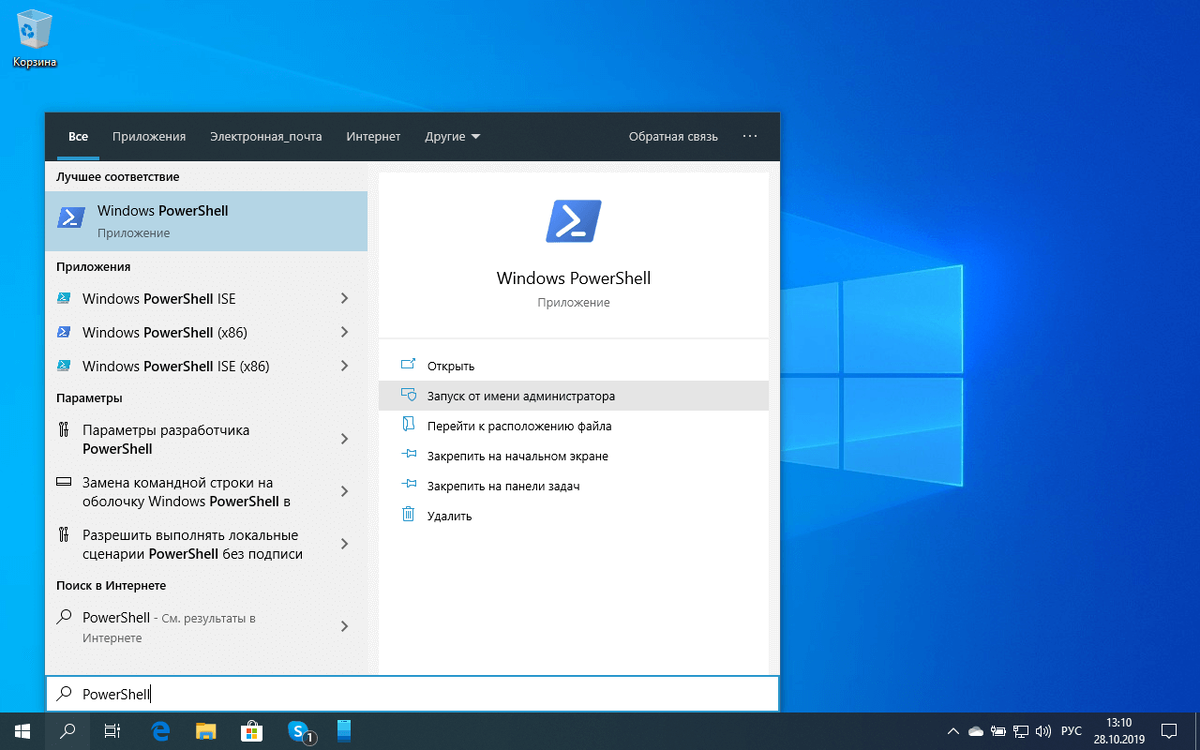Click 'Открыть' action in details pane
1200x750 pixels.
click(x=574, y=366)
